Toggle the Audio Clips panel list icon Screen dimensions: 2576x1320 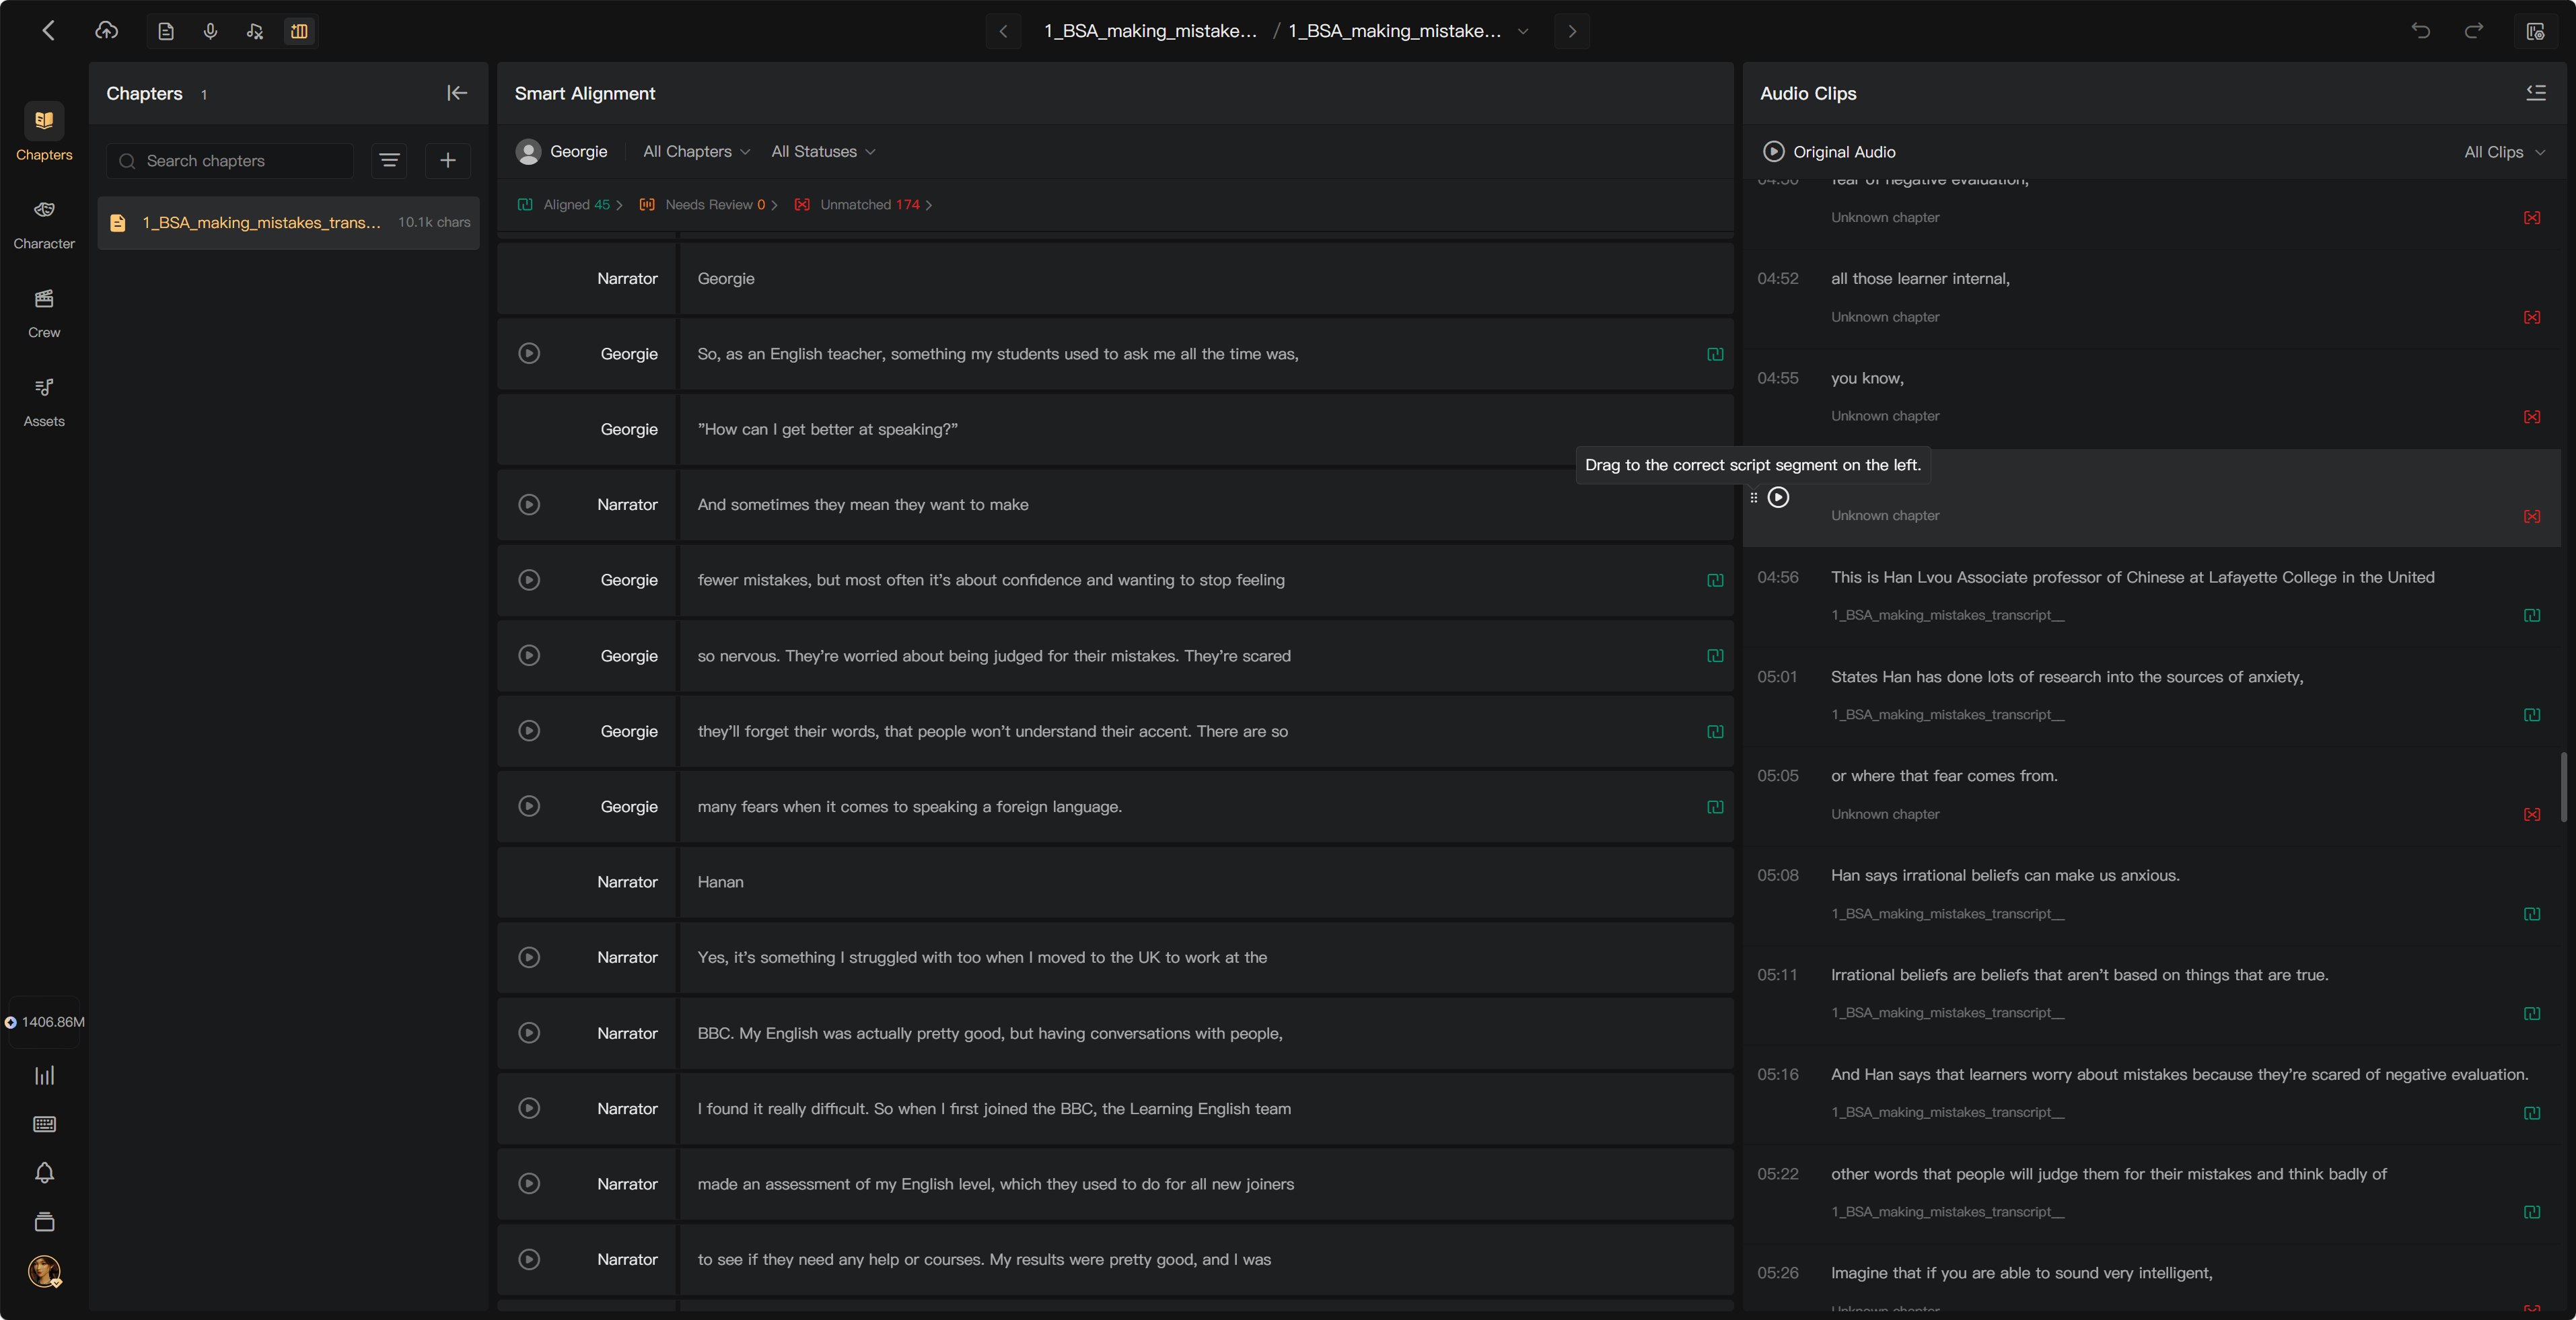[2536, 93]
